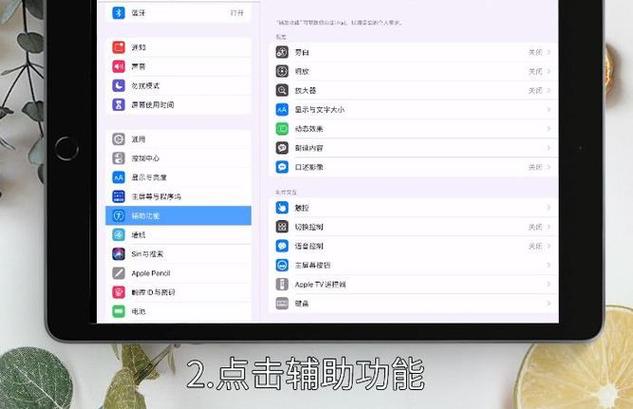Open the 朗读内容 row chevron
This screenshot has width=633, height=409.
click(549, 148)
